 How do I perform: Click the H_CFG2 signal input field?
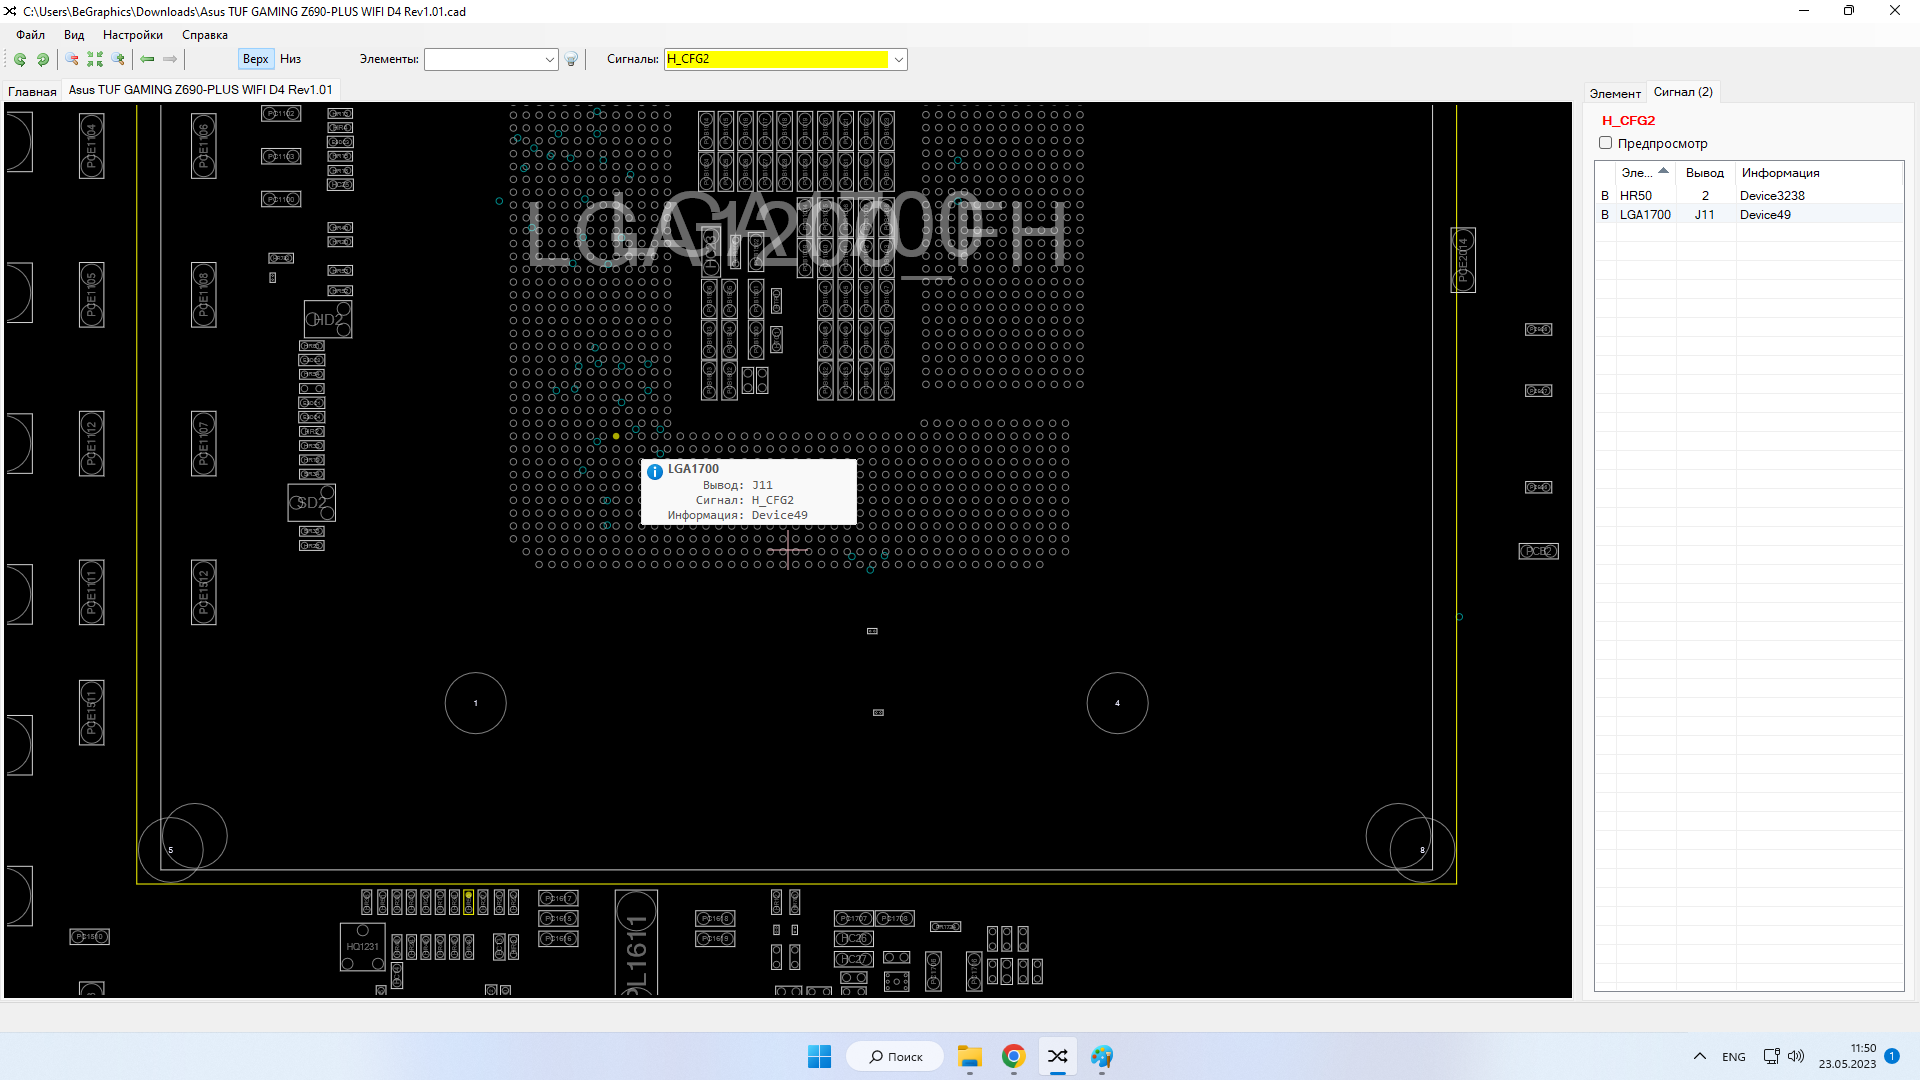[x=777, y=60]
